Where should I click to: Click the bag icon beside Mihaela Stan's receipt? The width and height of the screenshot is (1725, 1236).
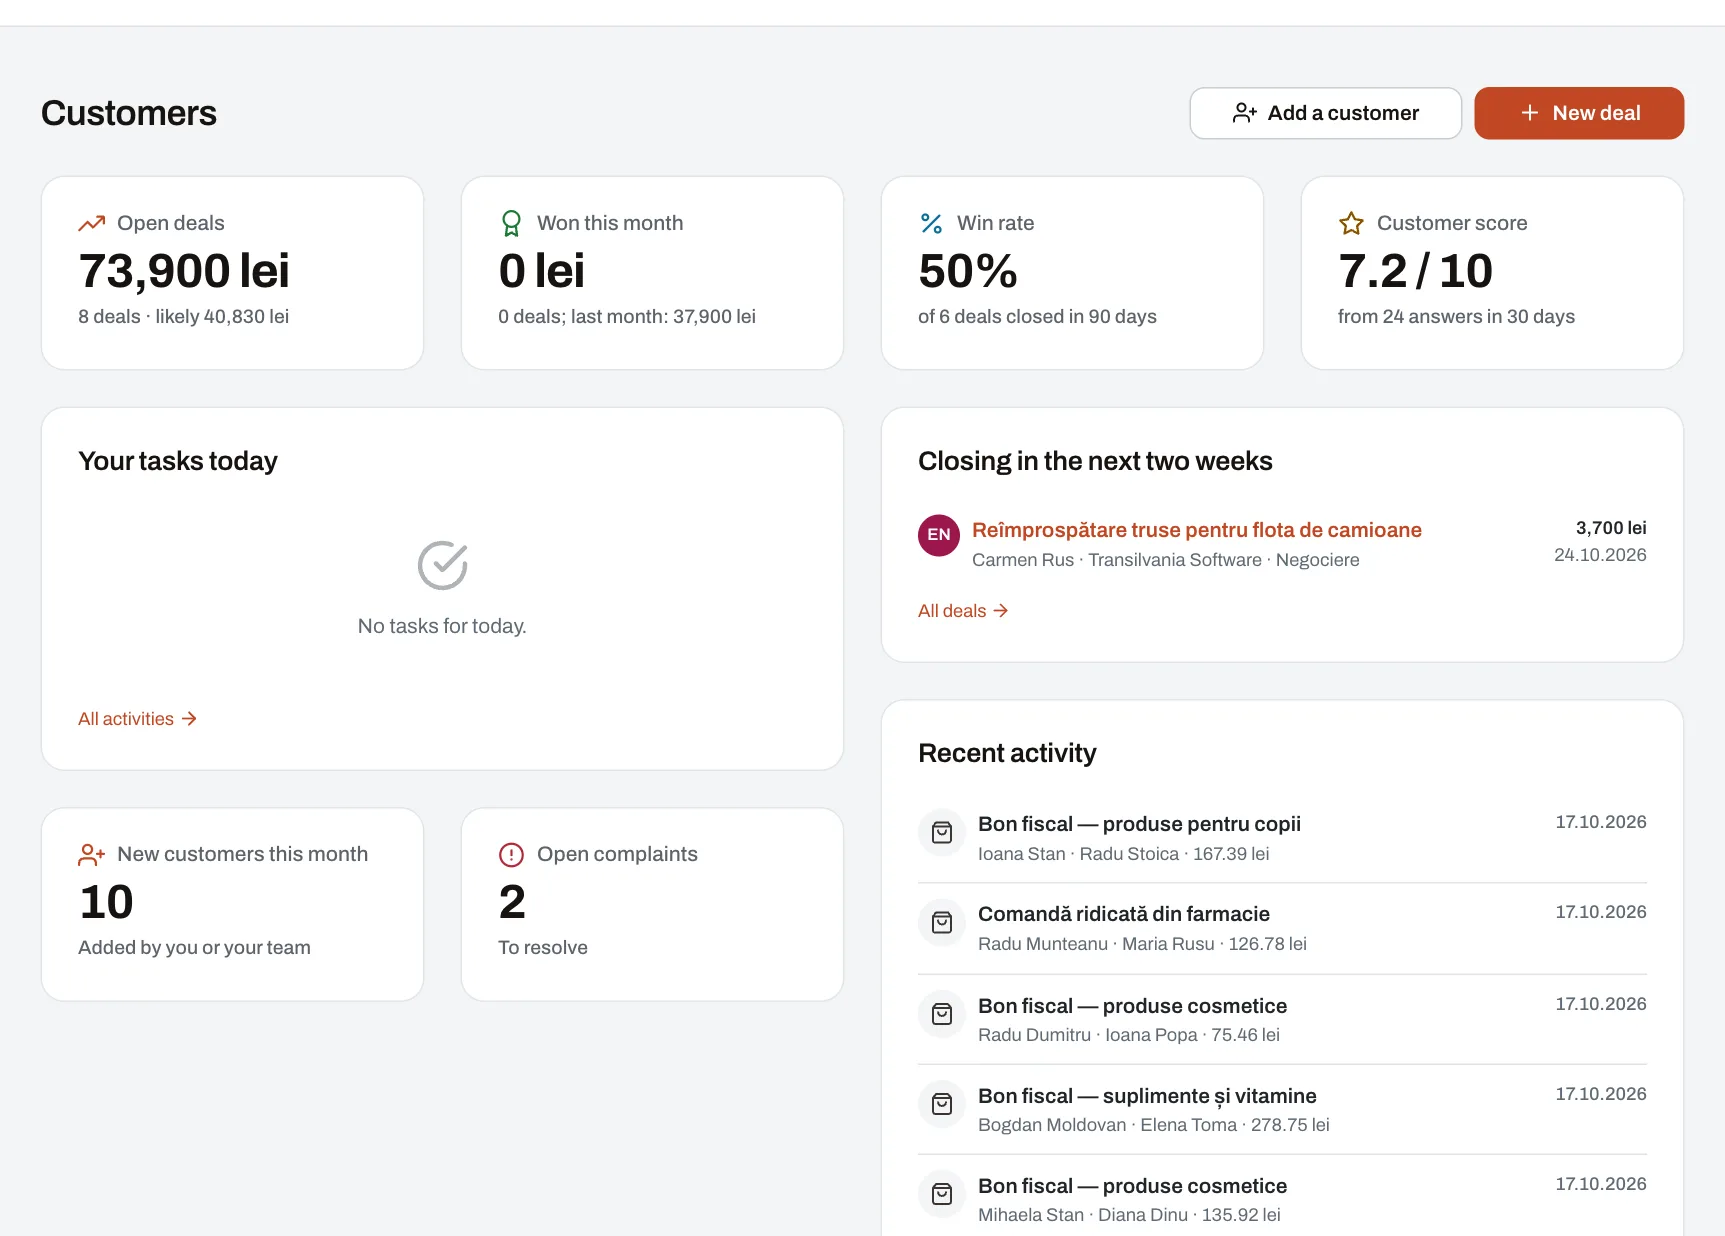(942, 1194)
